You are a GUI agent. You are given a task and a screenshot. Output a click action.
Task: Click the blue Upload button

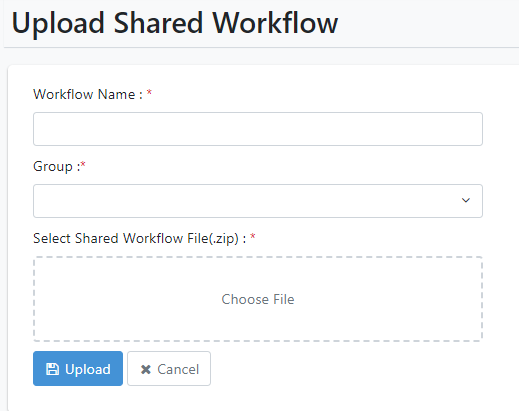pos(78,368)
